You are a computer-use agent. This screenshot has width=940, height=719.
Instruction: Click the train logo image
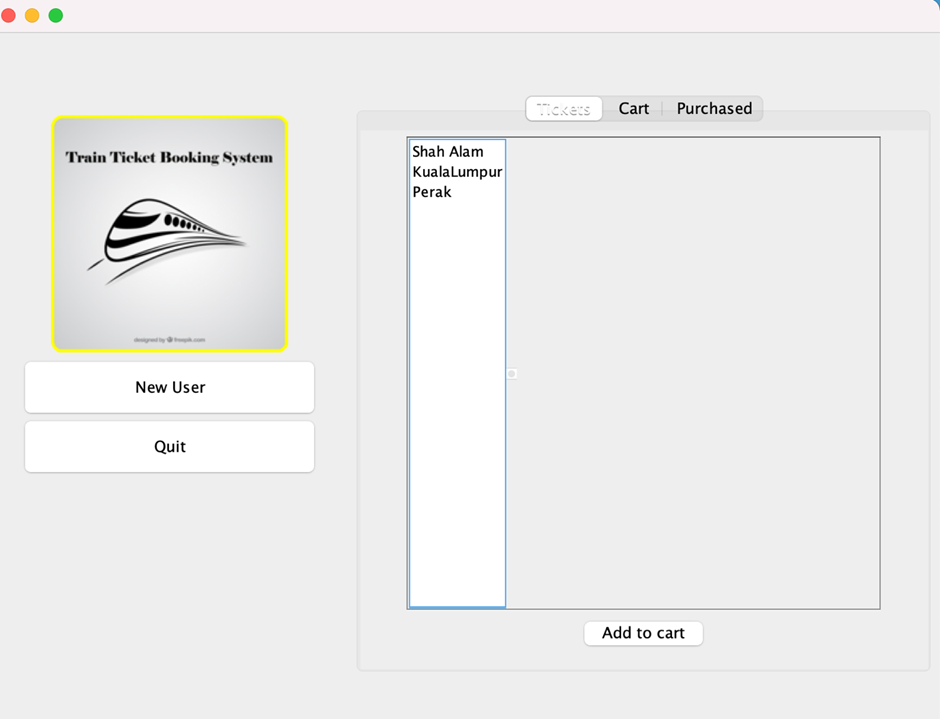coord(169,233)
